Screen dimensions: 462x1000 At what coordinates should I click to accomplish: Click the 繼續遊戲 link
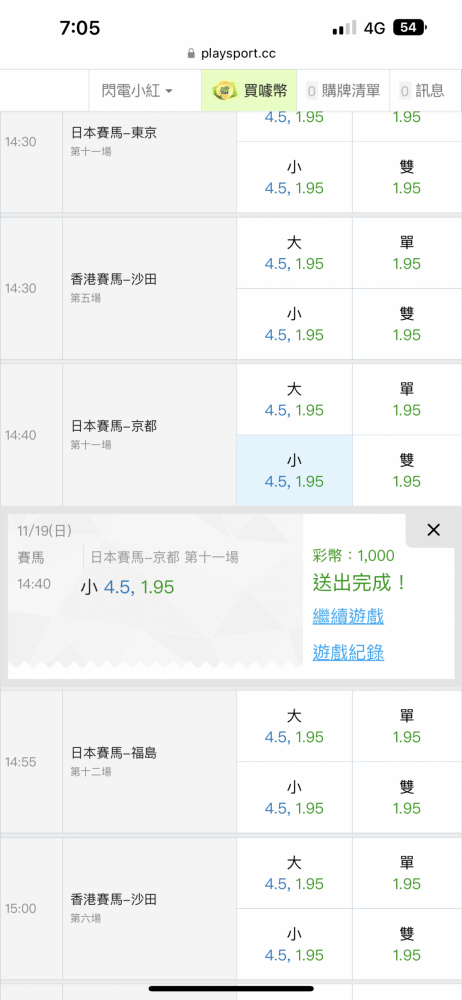click(348, 617)
